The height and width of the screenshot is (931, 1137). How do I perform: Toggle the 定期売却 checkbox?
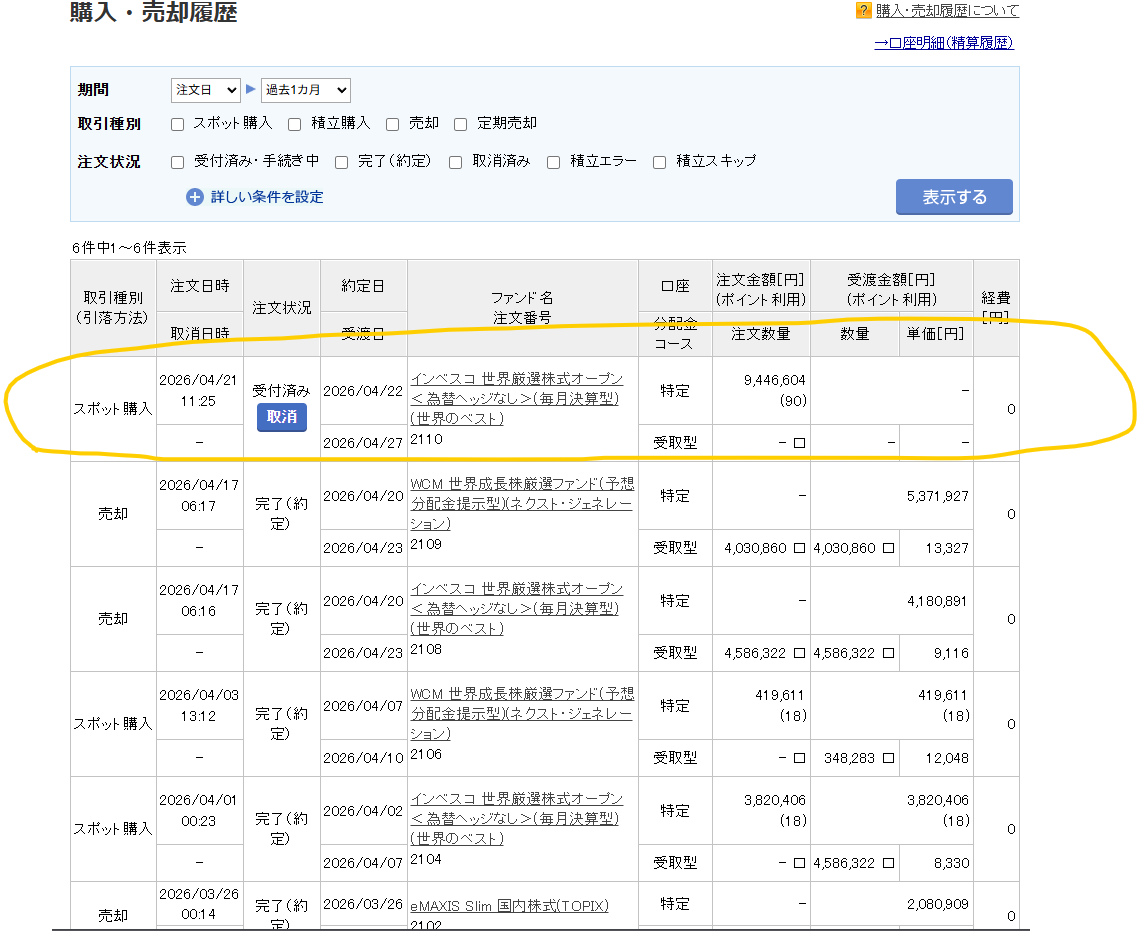461,124
